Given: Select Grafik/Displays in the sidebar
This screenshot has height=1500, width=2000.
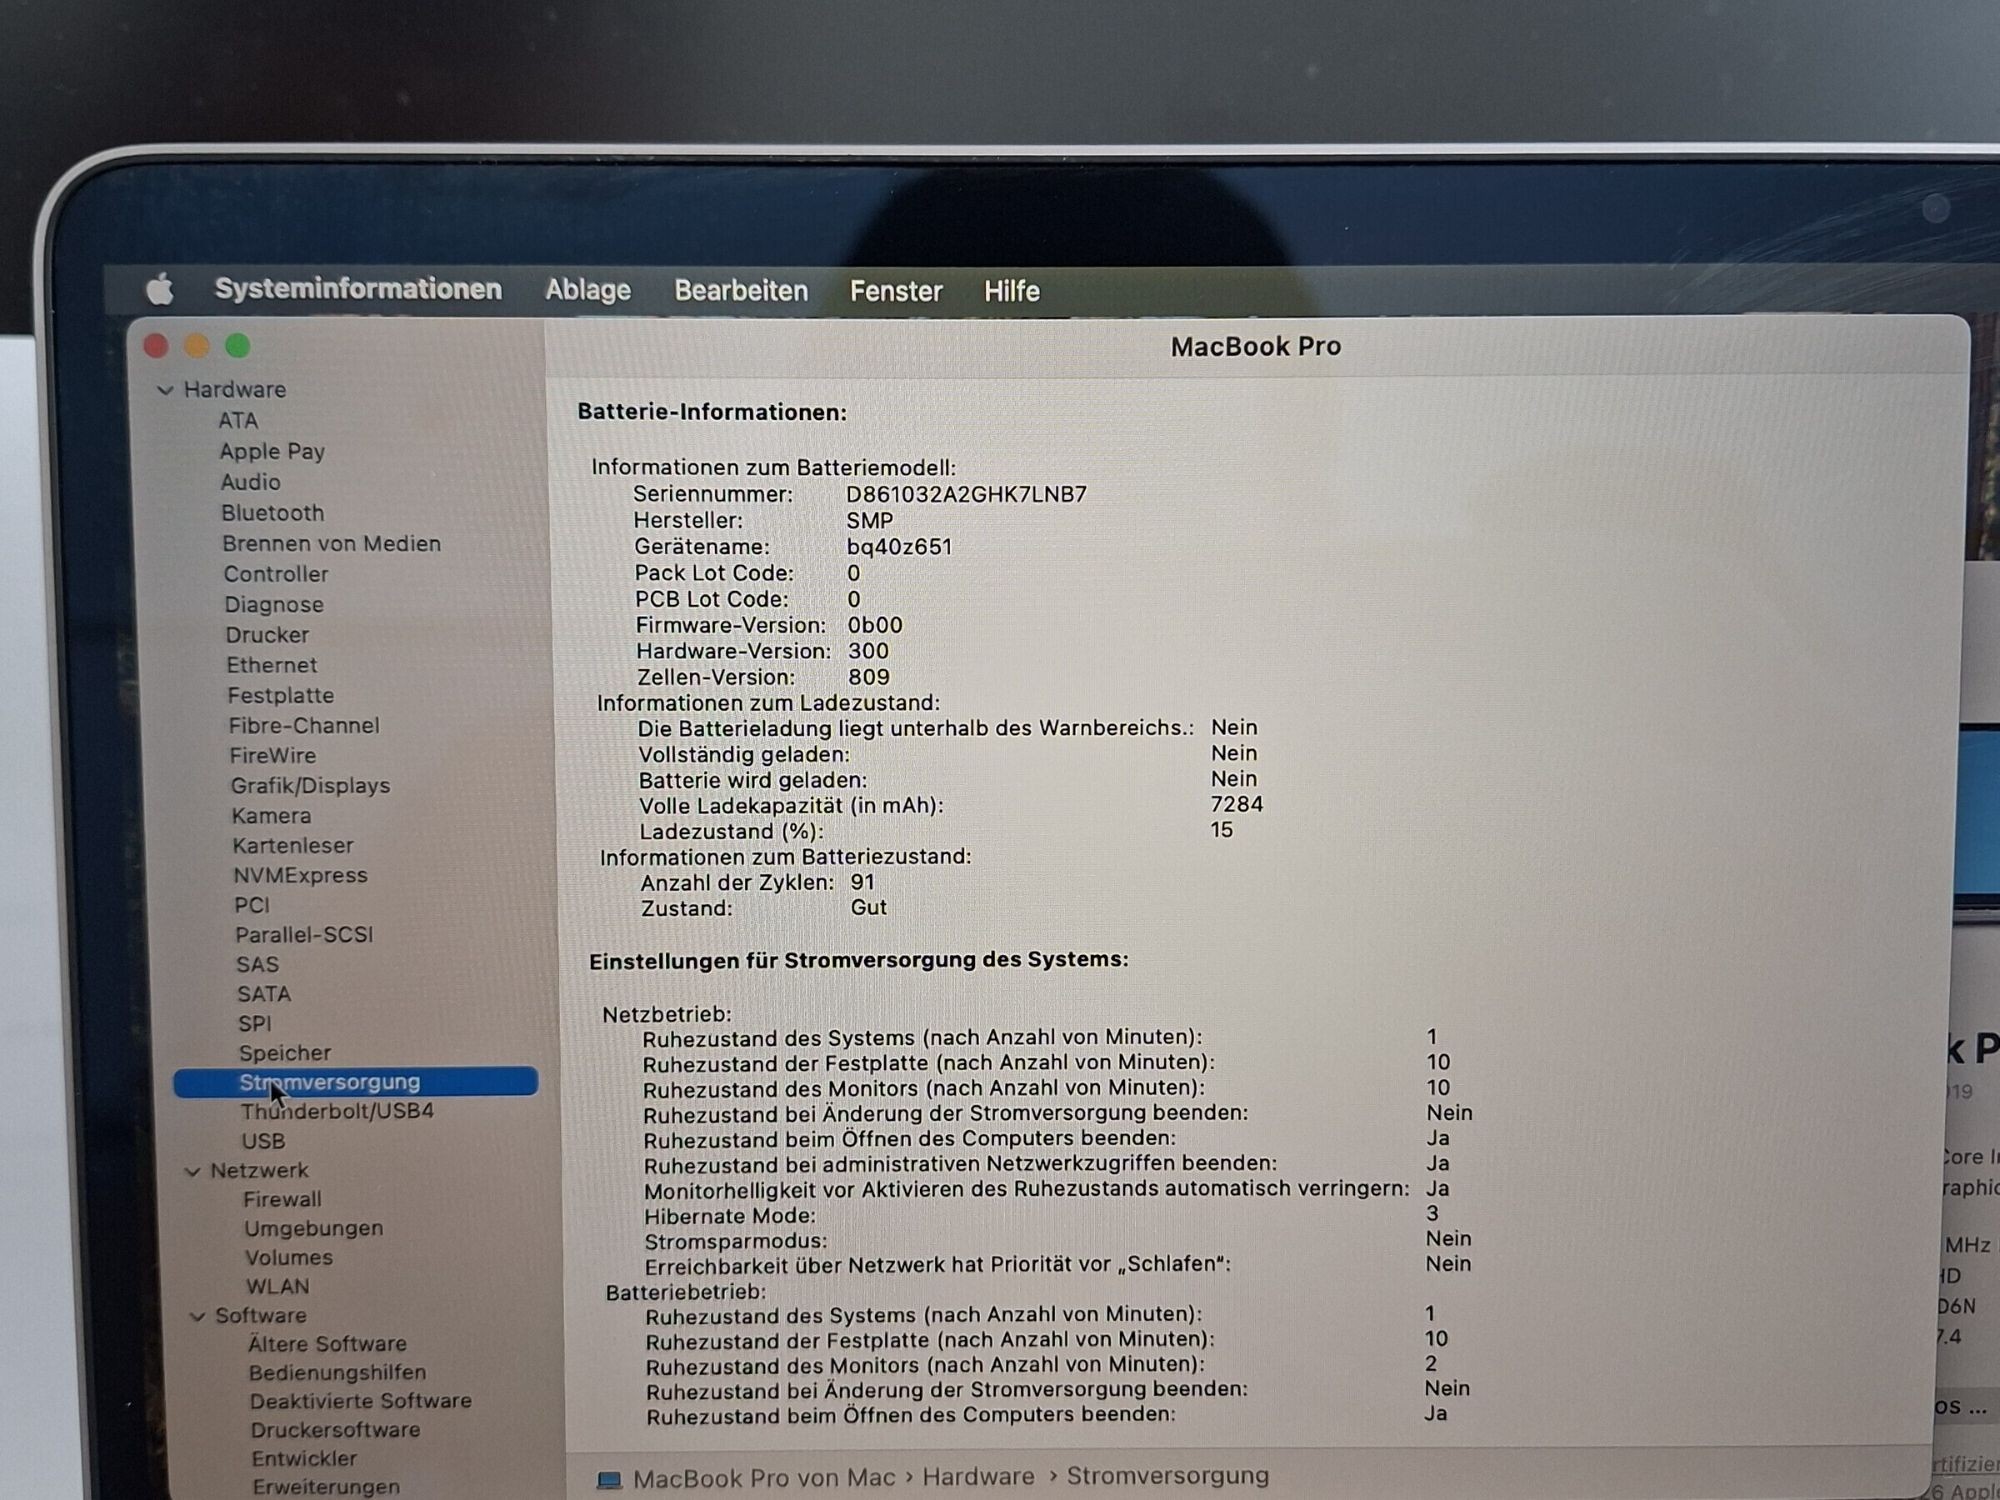Looking at the screenshot, I should click(x=310, y=786).
